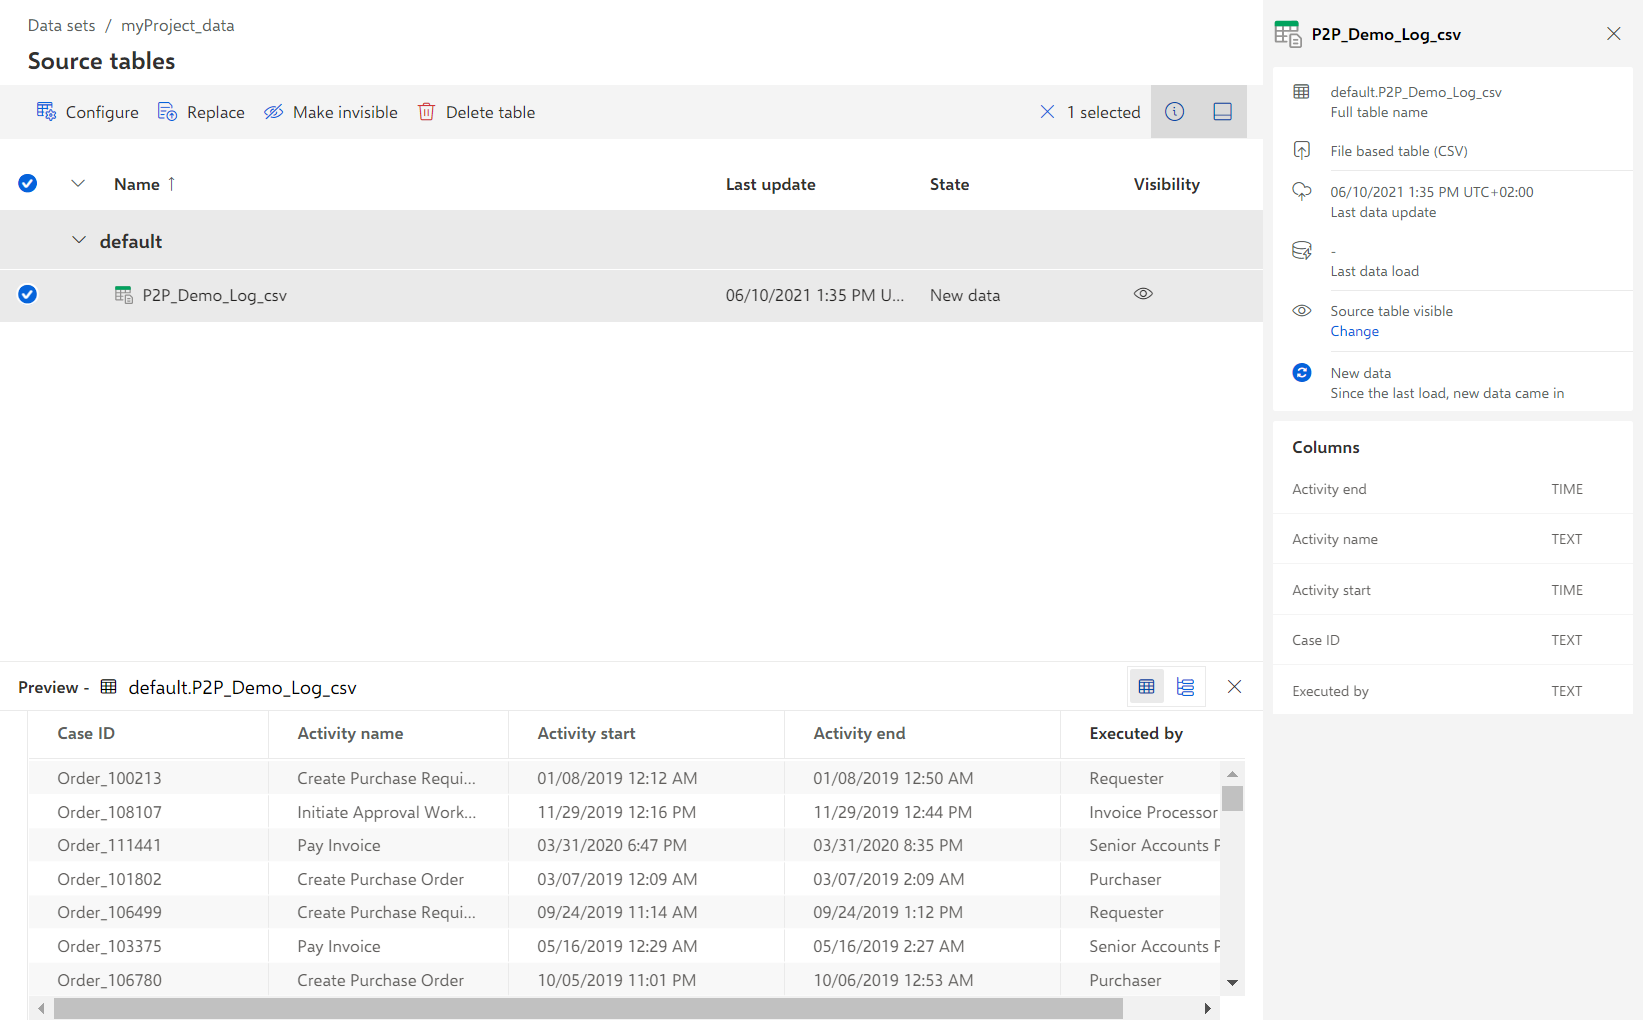Click Case ID preview column header
Screen dimensions: 1643x1020
tap(86, 733)
